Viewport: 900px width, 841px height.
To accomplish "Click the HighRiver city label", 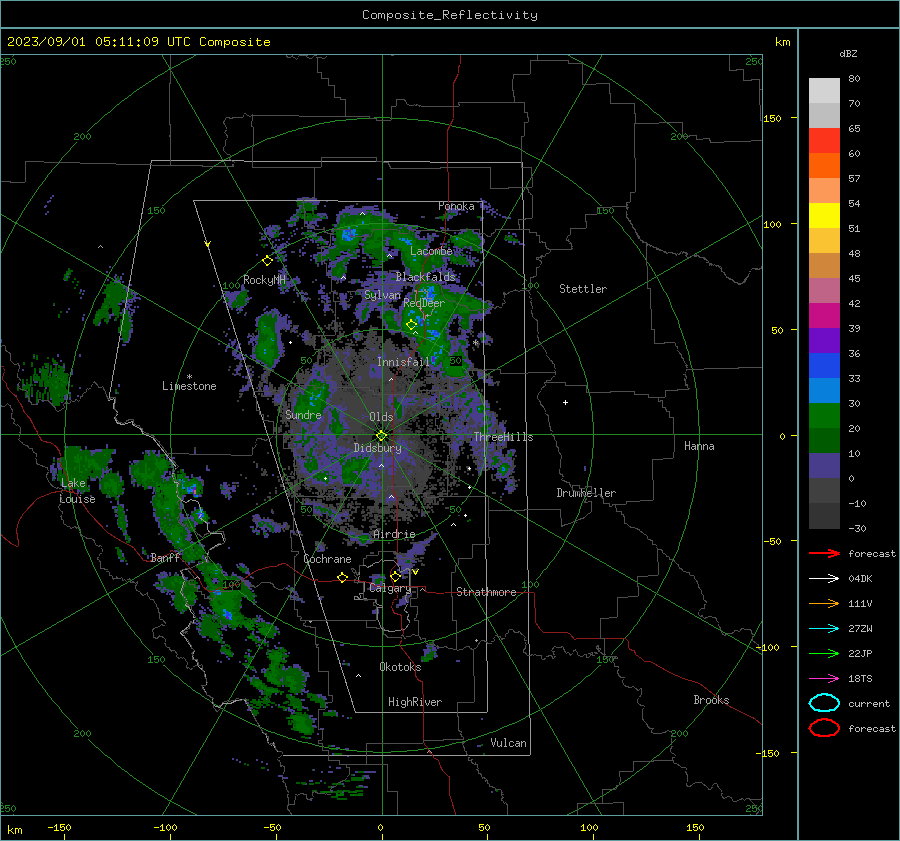I will [x=415, y=702].
